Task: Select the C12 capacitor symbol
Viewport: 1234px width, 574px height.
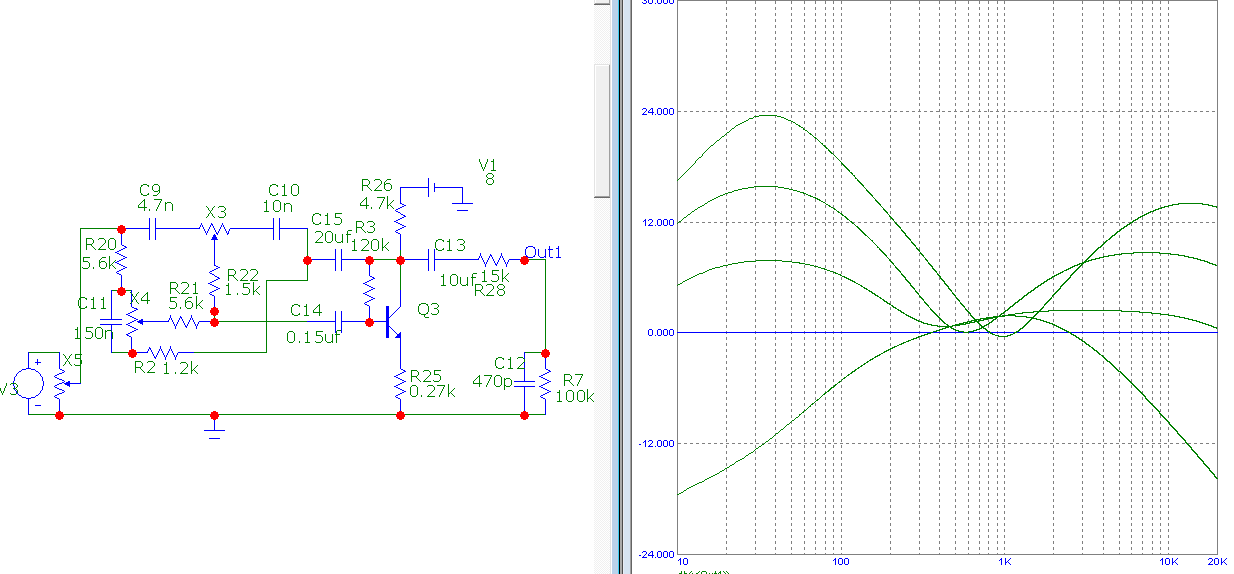Action: [x=525, y=384]
